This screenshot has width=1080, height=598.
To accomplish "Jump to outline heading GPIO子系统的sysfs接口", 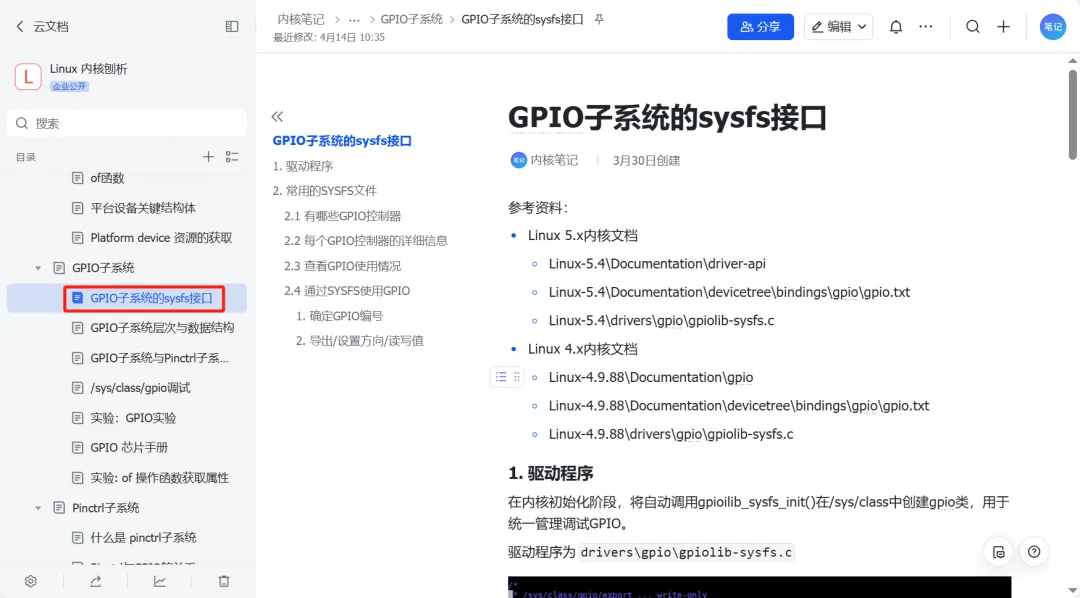I will 342,141.
